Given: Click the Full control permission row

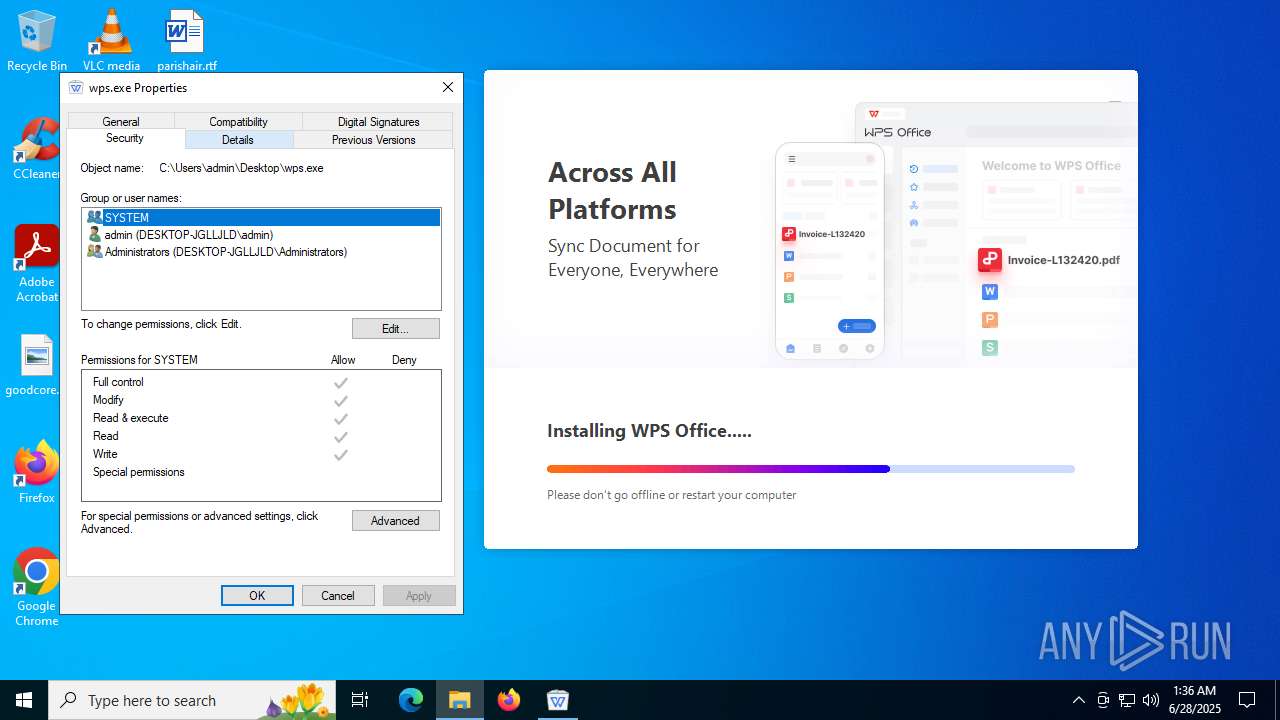Looking at the screenshot, I should [x=261, y=382].
